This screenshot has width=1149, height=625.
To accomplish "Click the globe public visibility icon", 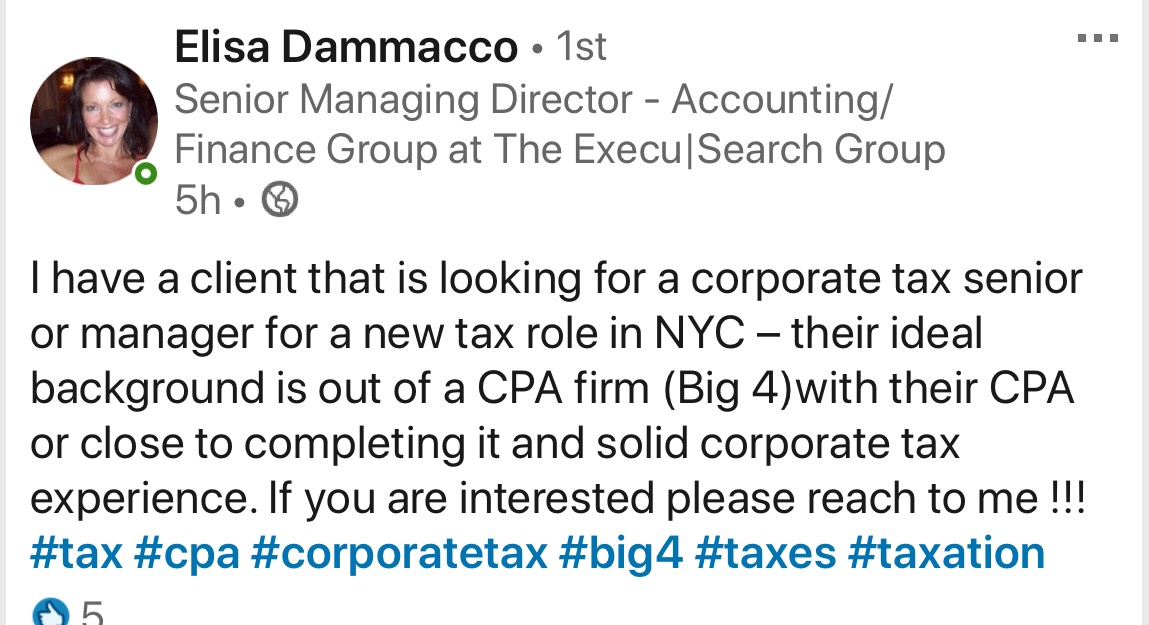I will 280,199.
